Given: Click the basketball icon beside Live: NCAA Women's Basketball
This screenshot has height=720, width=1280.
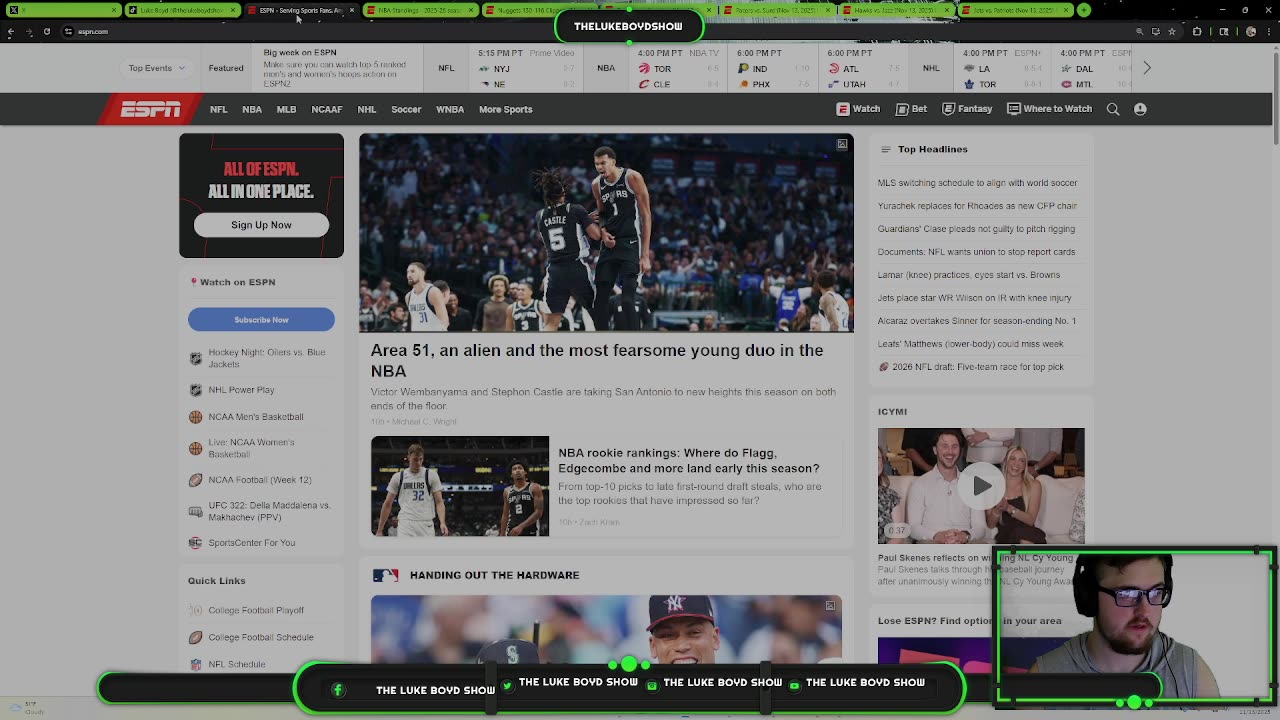Looking at the screenshot, I should pos(195,448).
